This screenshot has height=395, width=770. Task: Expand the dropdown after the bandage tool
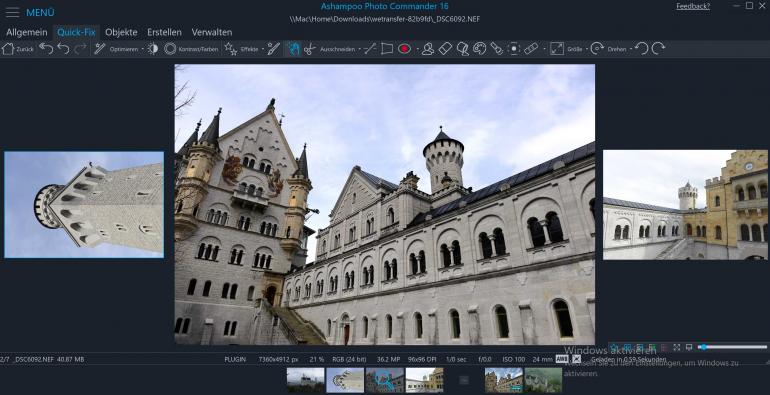544,49
